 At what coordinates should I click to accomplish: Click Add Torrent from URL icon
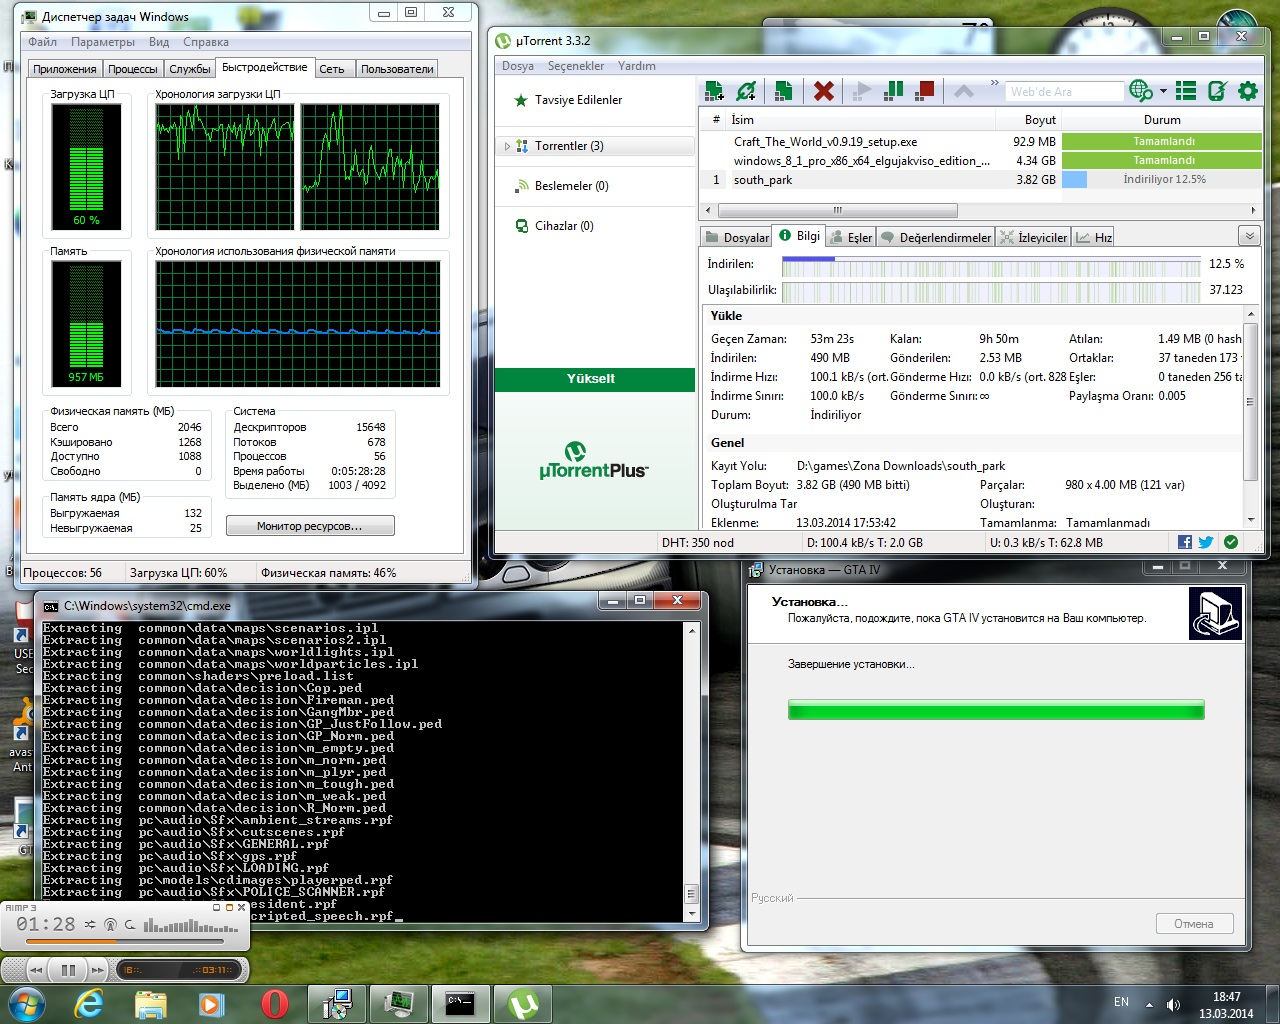(x=746, y=91)
